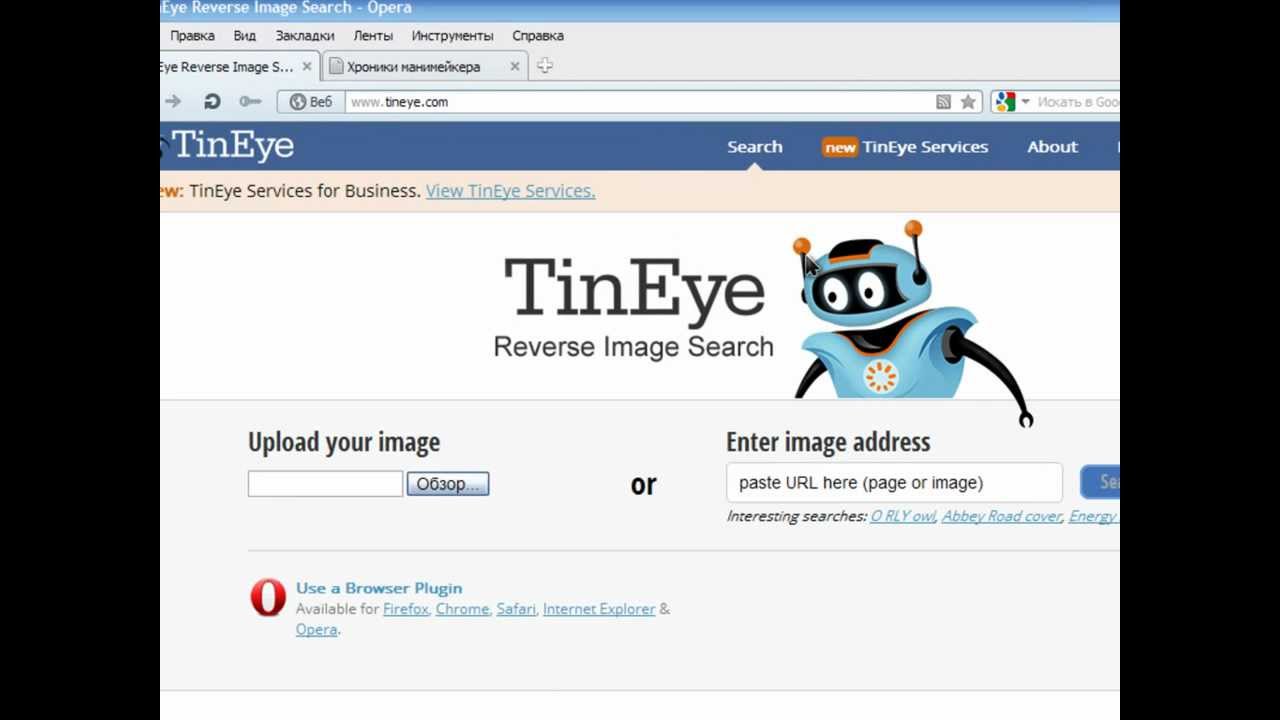
Task: Close the Хроники манимейкера tab
Action: 515,67
